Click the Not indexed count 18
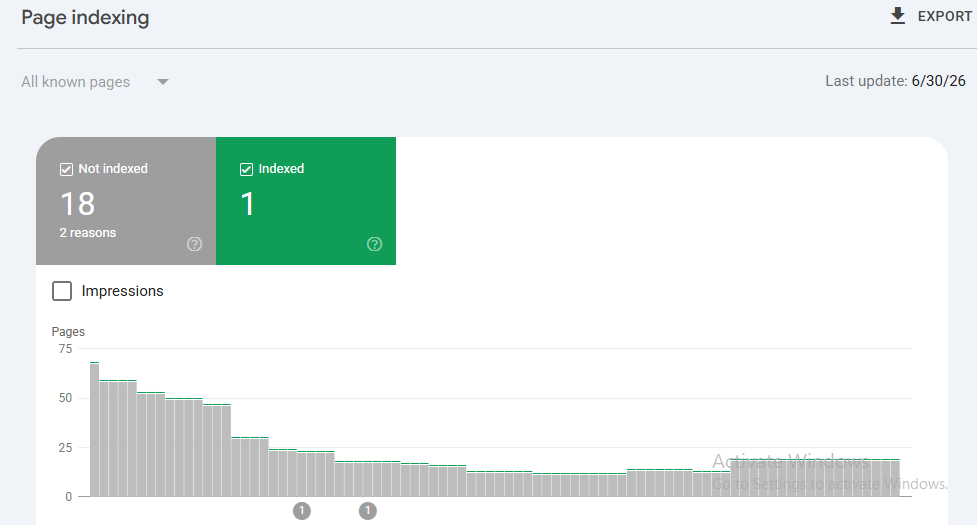Screen dimensions: 977x525 77,204
